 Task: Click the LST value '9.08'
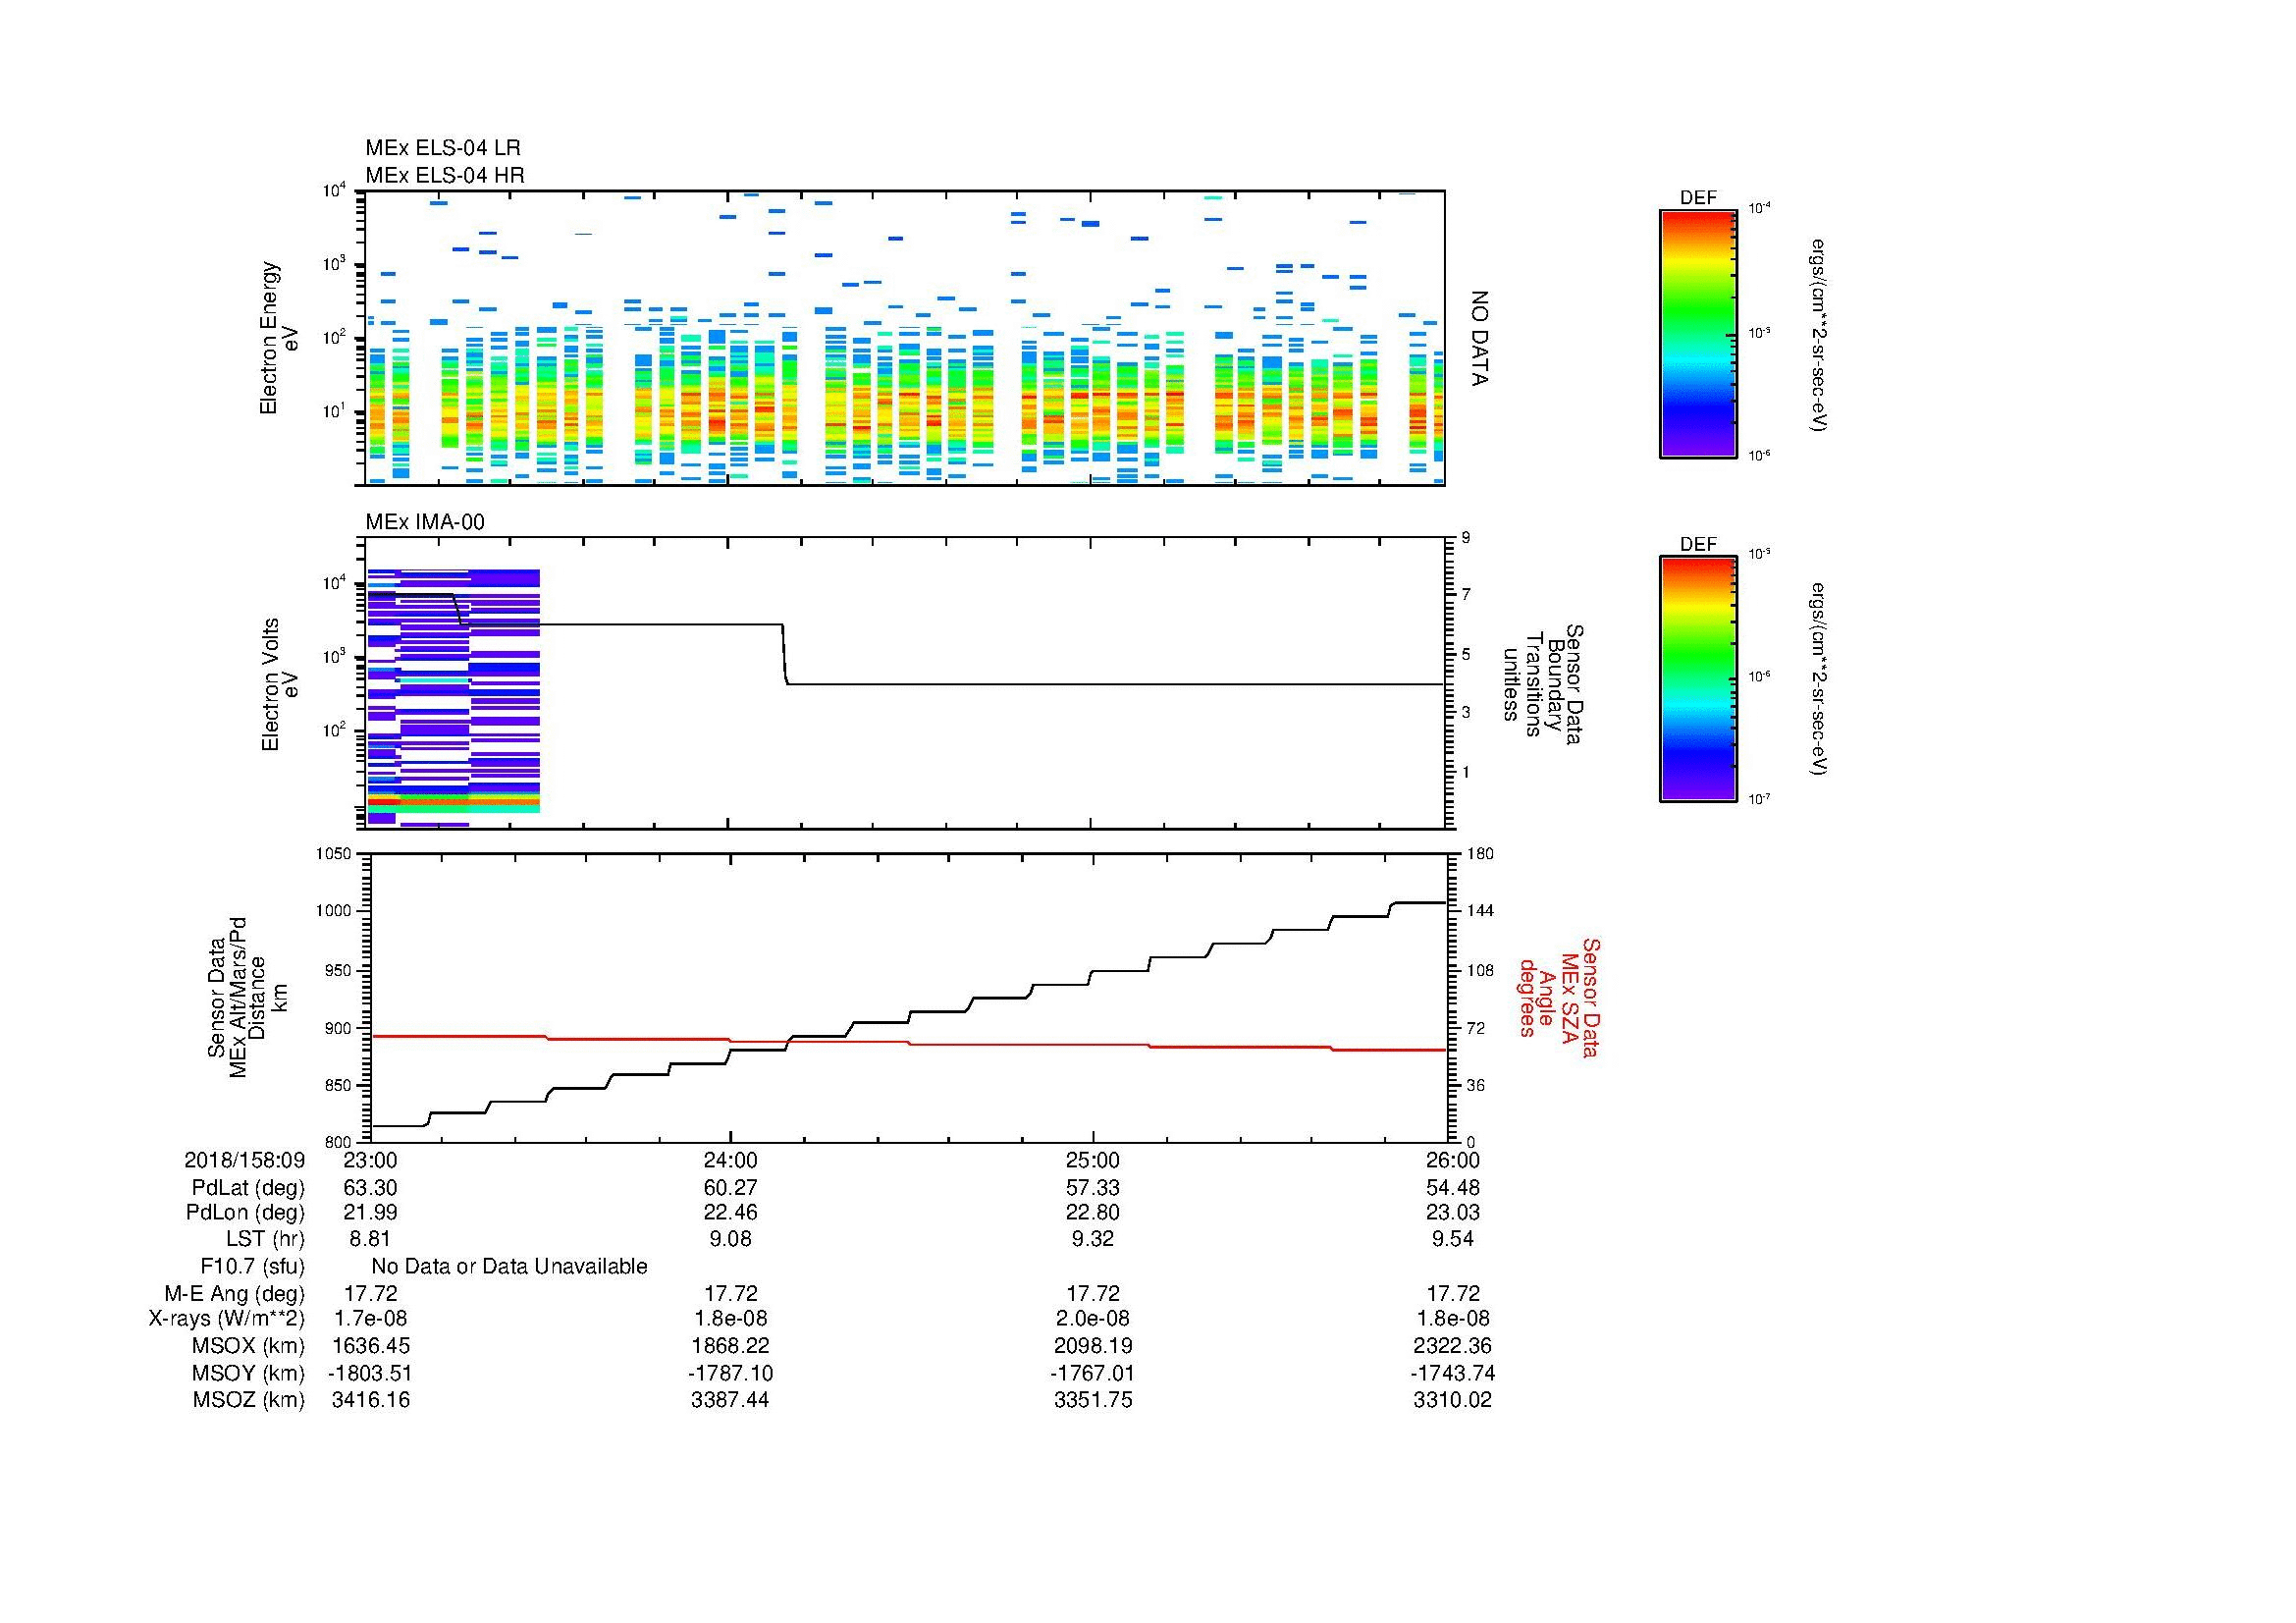point(731,1239)
